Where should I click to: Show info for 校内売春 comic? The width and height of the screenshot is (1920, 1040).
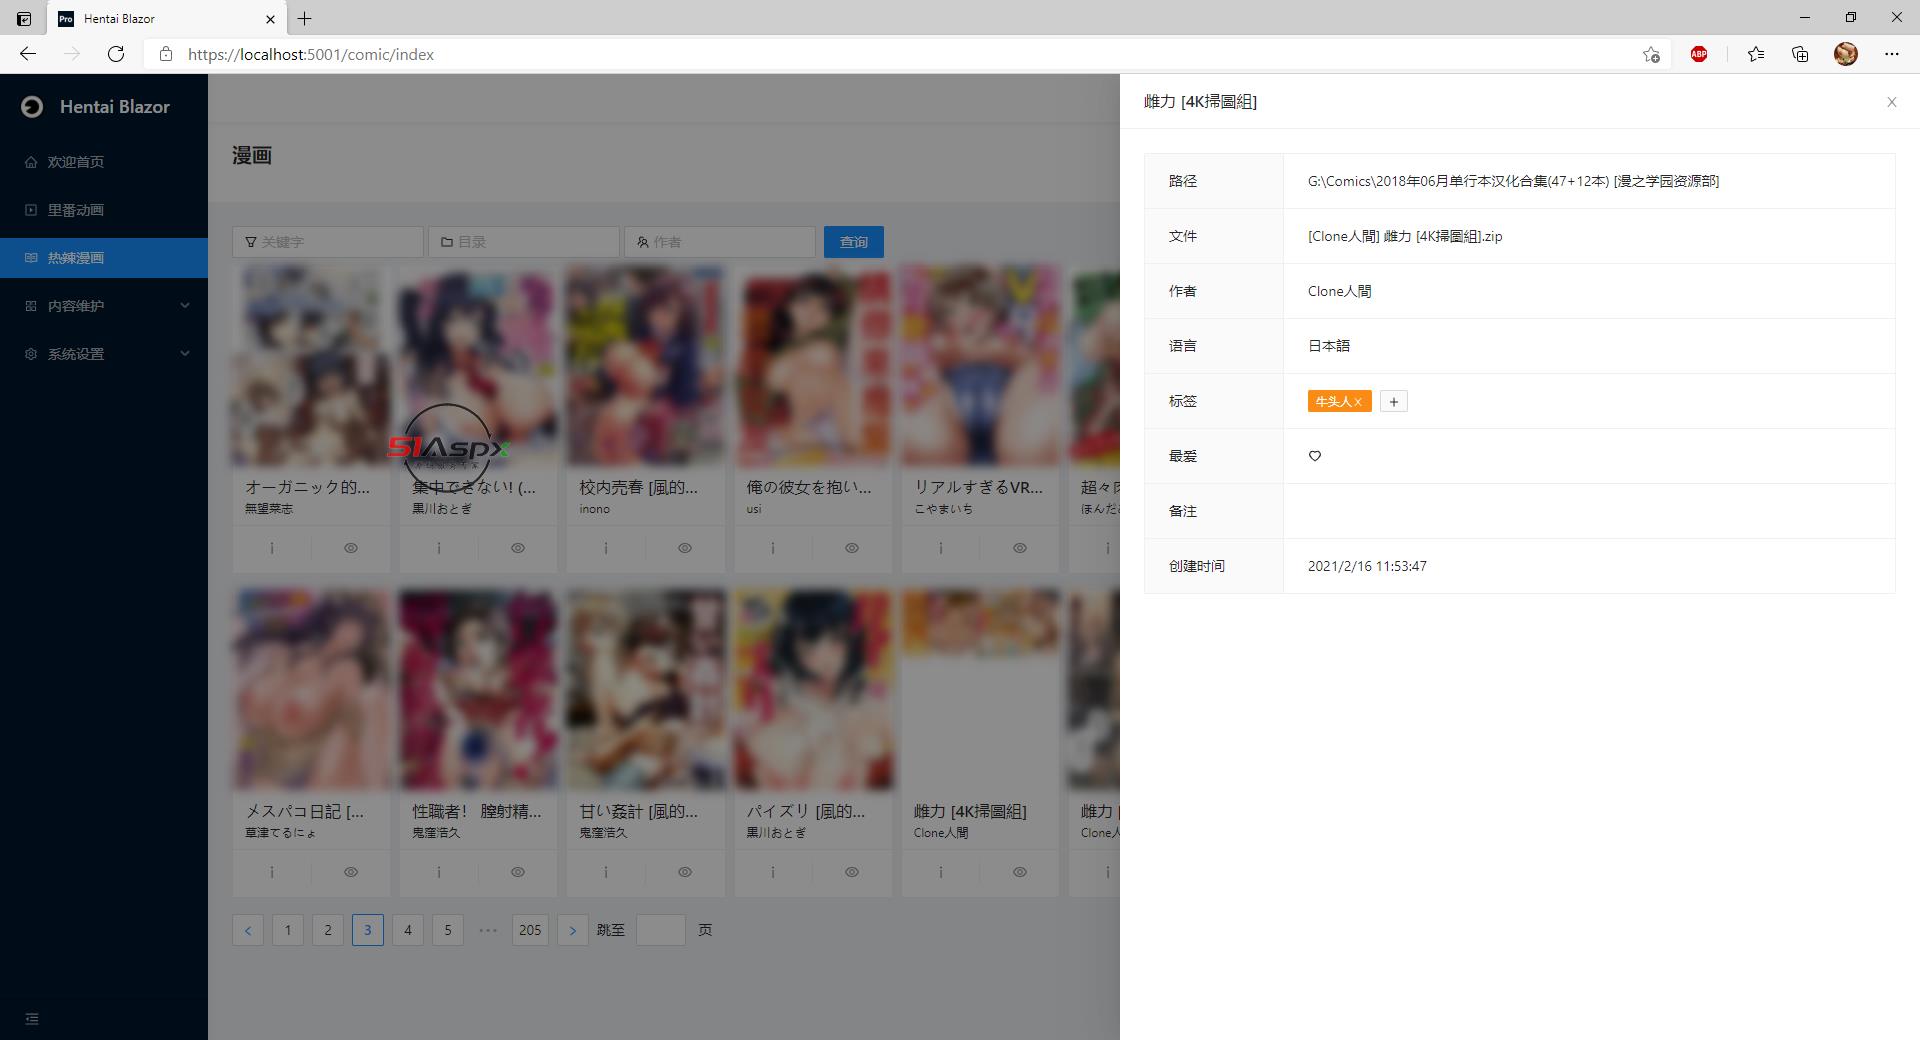606,548
